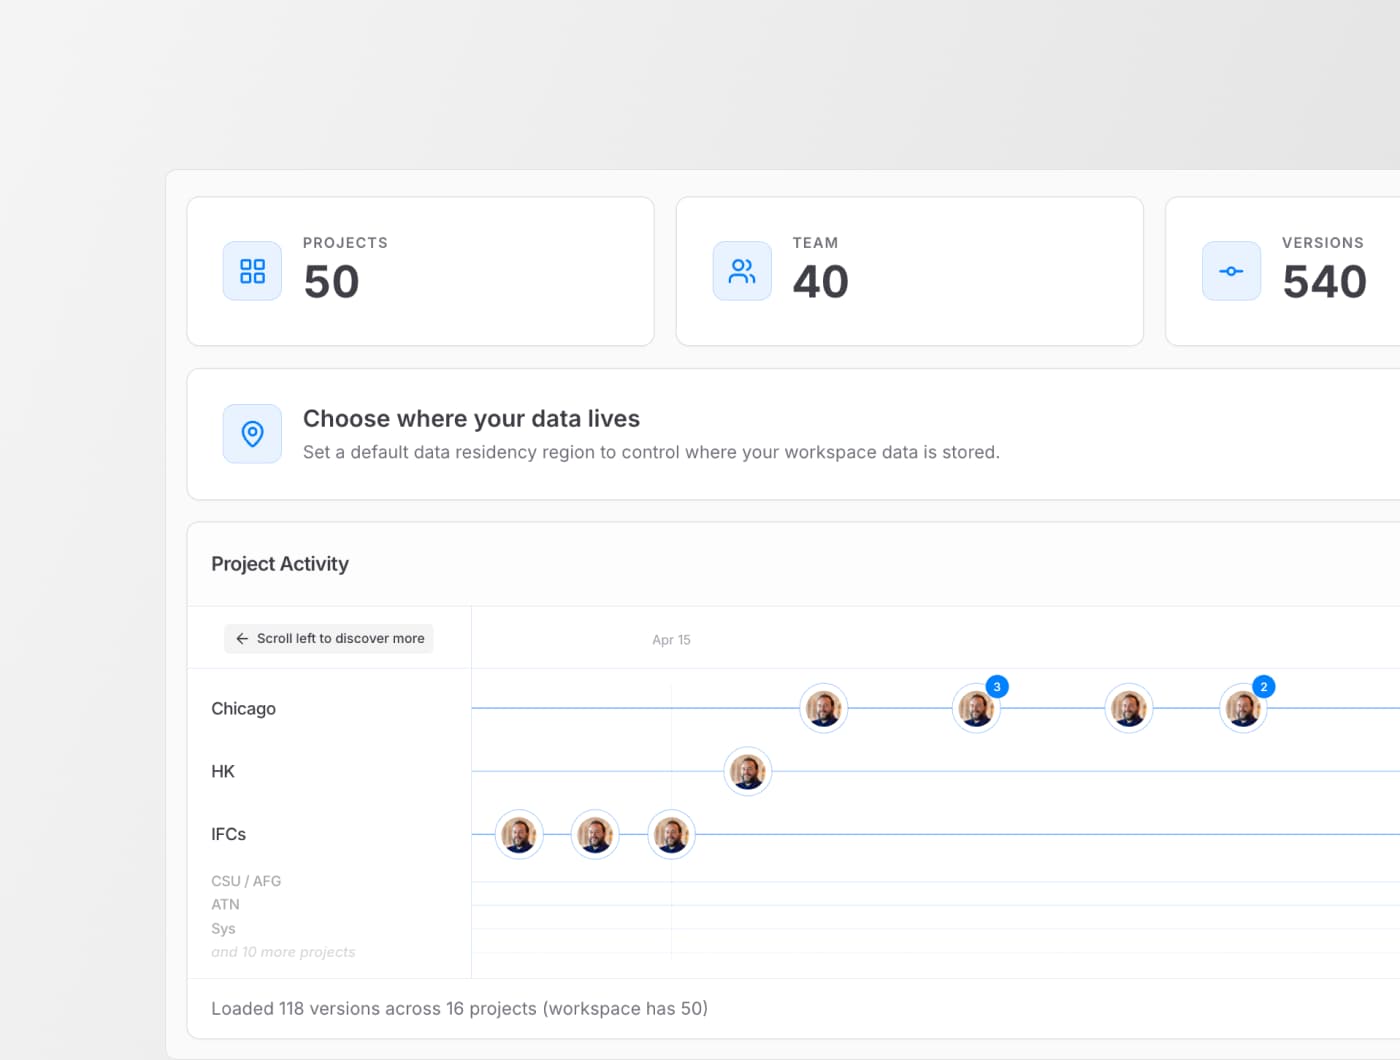The height and width of the screenshot is (1060, 1400).
Task: Expand the Sys project row
Action: pos(223,928)
